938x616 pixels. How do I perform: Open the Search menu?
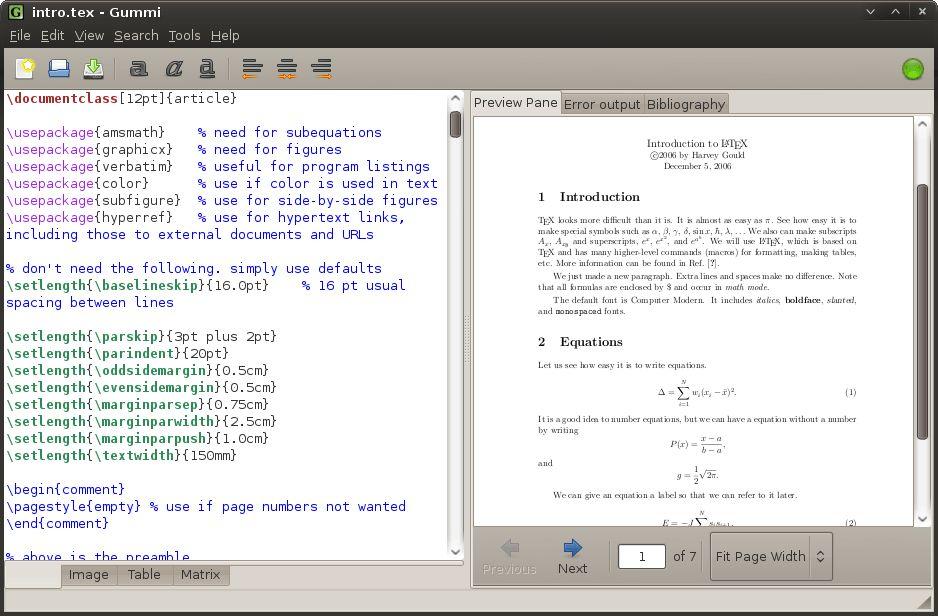(136, 35)
